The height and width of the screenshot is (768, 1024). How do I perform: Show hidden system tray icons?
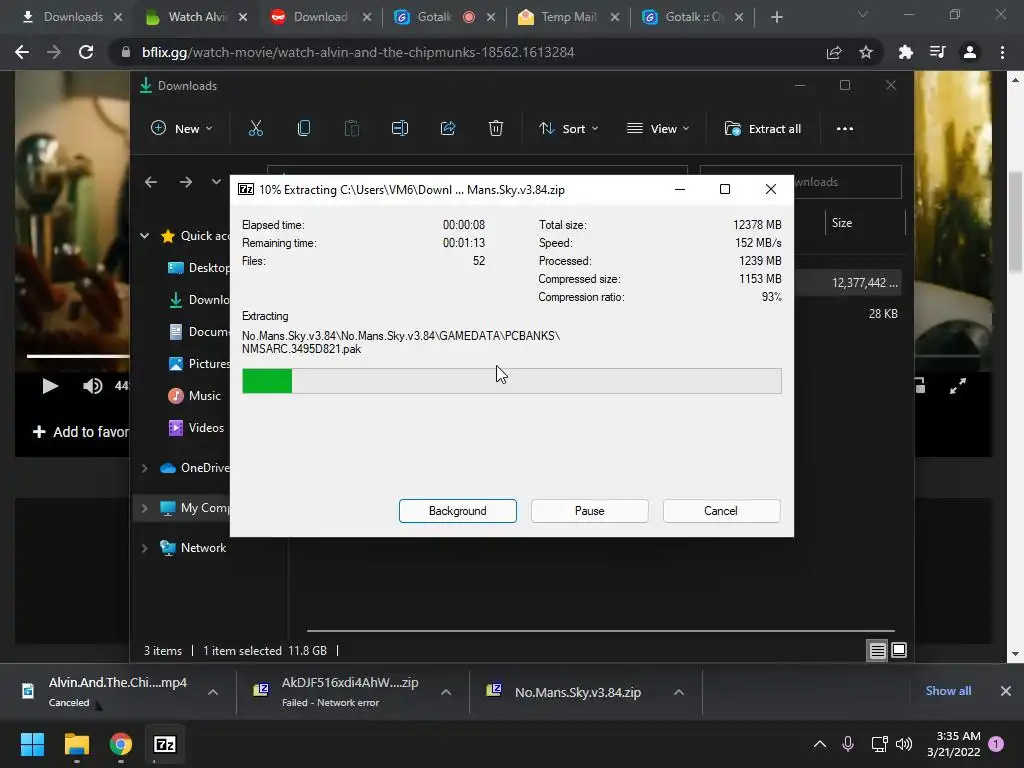[820, 743]
